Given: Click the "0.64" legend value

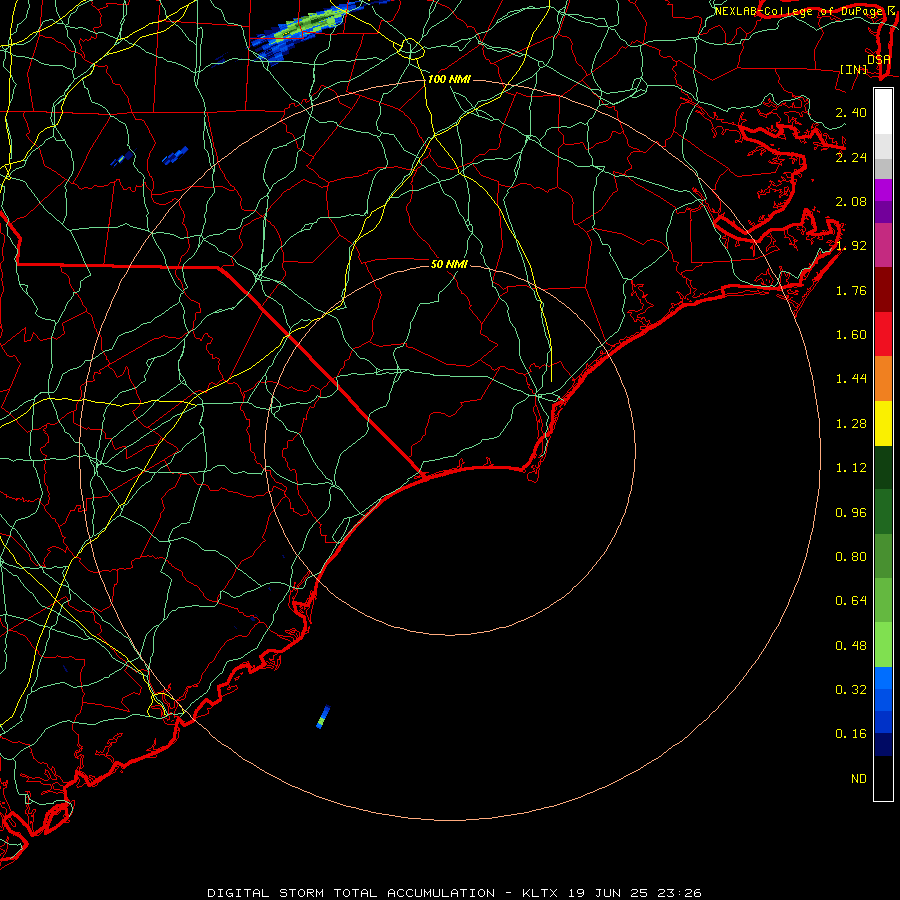Looking at the screenshot, I should [851, 601].
